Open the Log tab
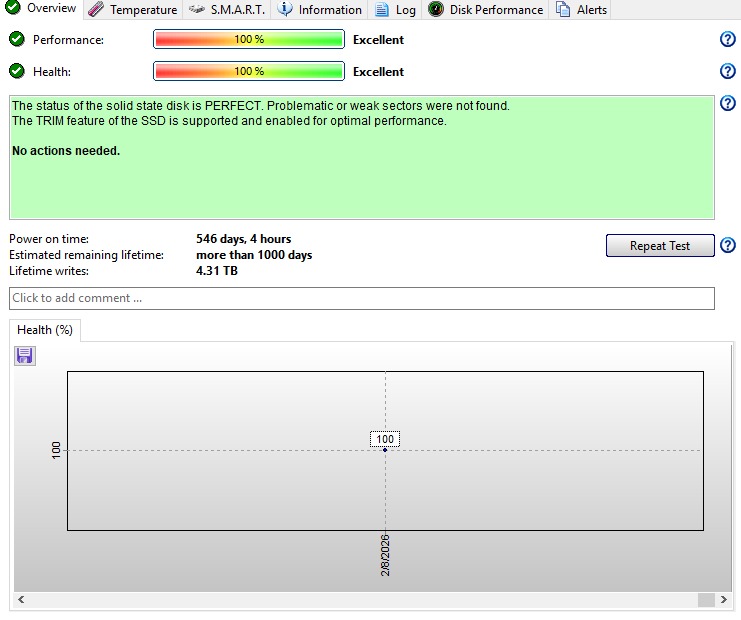 (x=395, y=10)
